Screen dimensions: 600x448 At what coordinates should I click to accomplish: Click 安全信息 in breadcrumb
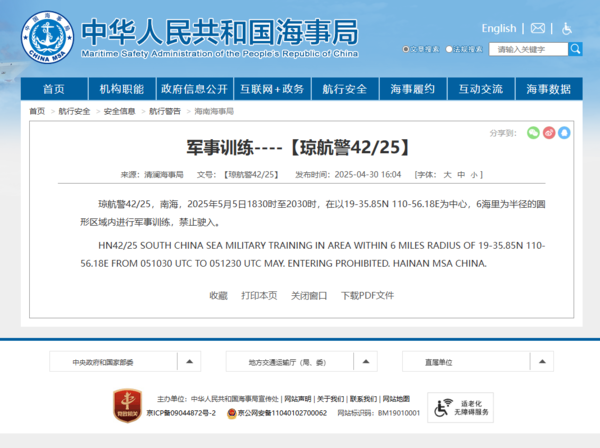(119, 111)
